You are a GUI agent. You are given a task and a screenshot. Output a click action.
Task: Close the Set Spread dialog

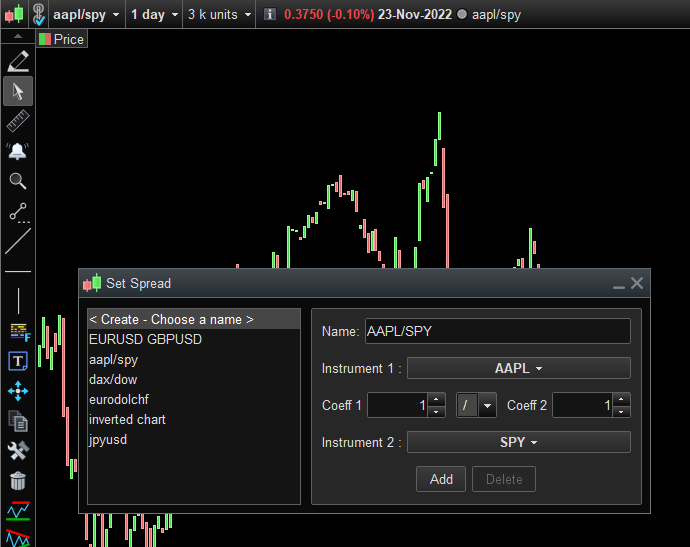pos(637,283)
